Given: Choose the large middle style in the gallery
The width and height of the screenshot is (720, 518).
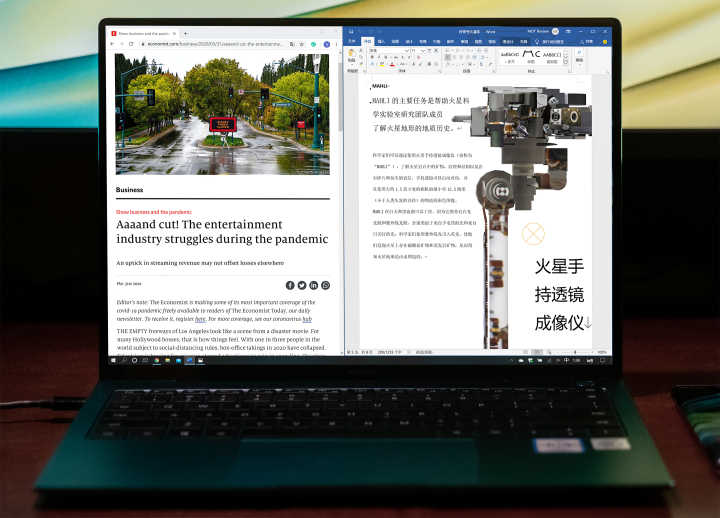Looking at the screenshot, I should click(x=531, y=56).
